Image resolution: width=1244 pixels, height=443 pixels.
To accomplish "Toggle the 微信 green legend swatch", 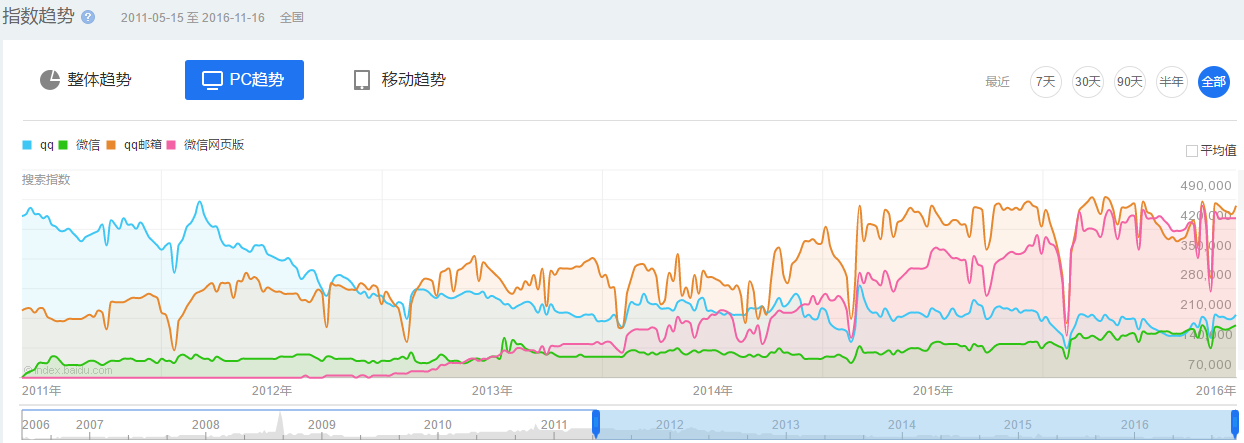I will pyautogui.click(x=62, y=145).
